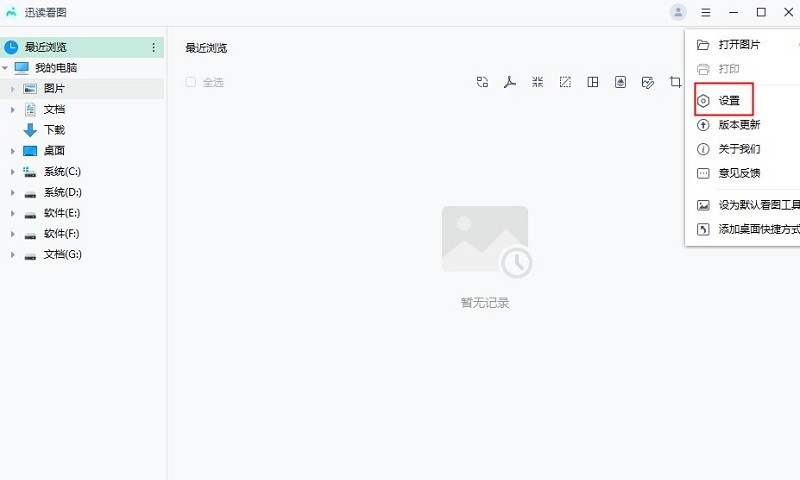Click the crop tool icon
Viewport: 800px width, 480px height.
pyautogui.click(x=675, y=82)
